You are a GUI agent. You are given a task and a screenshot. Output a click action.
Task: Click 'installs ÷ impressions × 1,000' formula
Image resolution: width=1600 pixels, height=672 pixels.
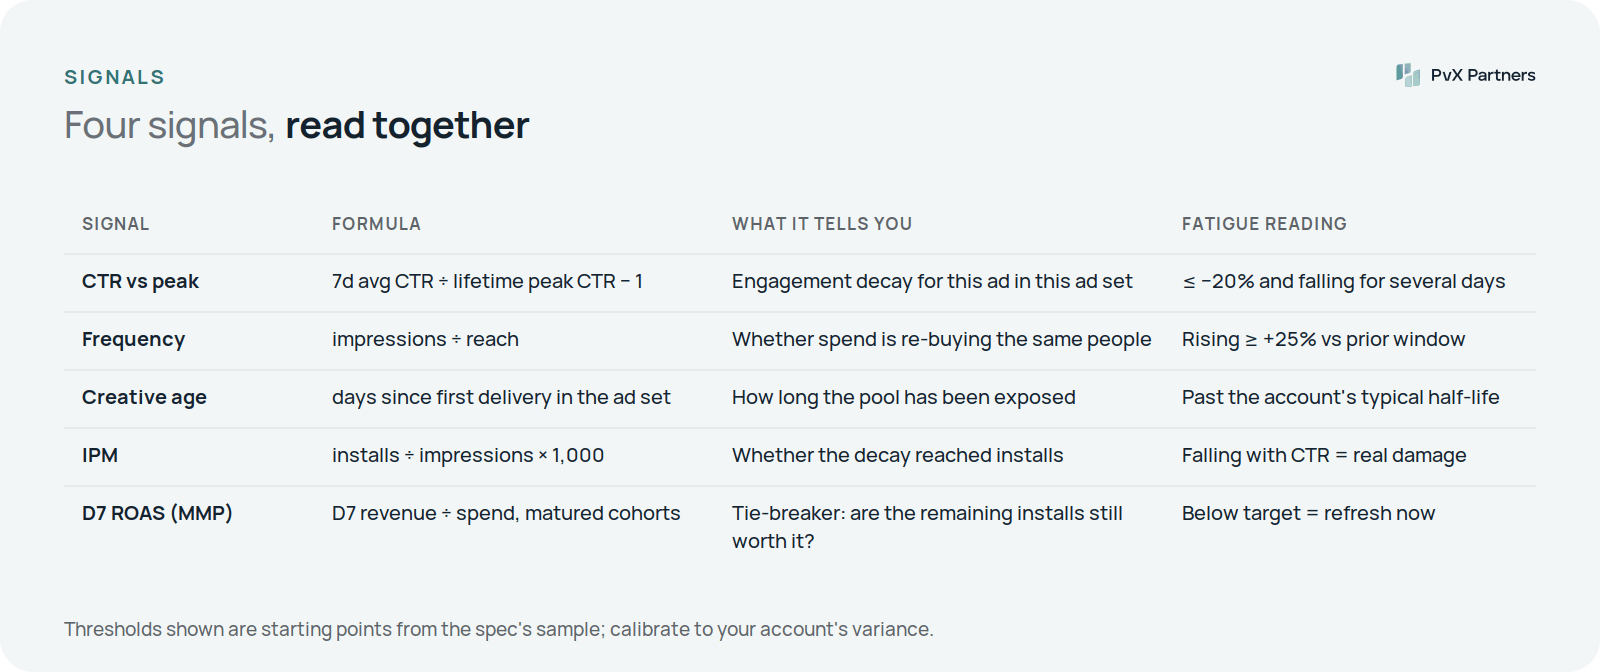(x=468, y=456)
